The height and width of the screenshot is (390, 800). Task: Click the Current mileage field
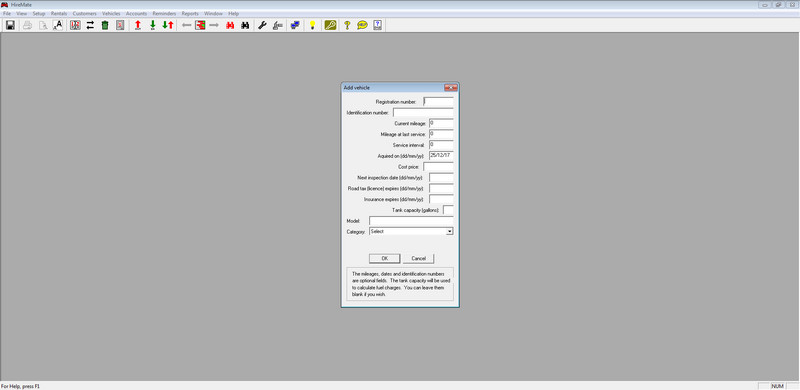(x=441, y=123)
